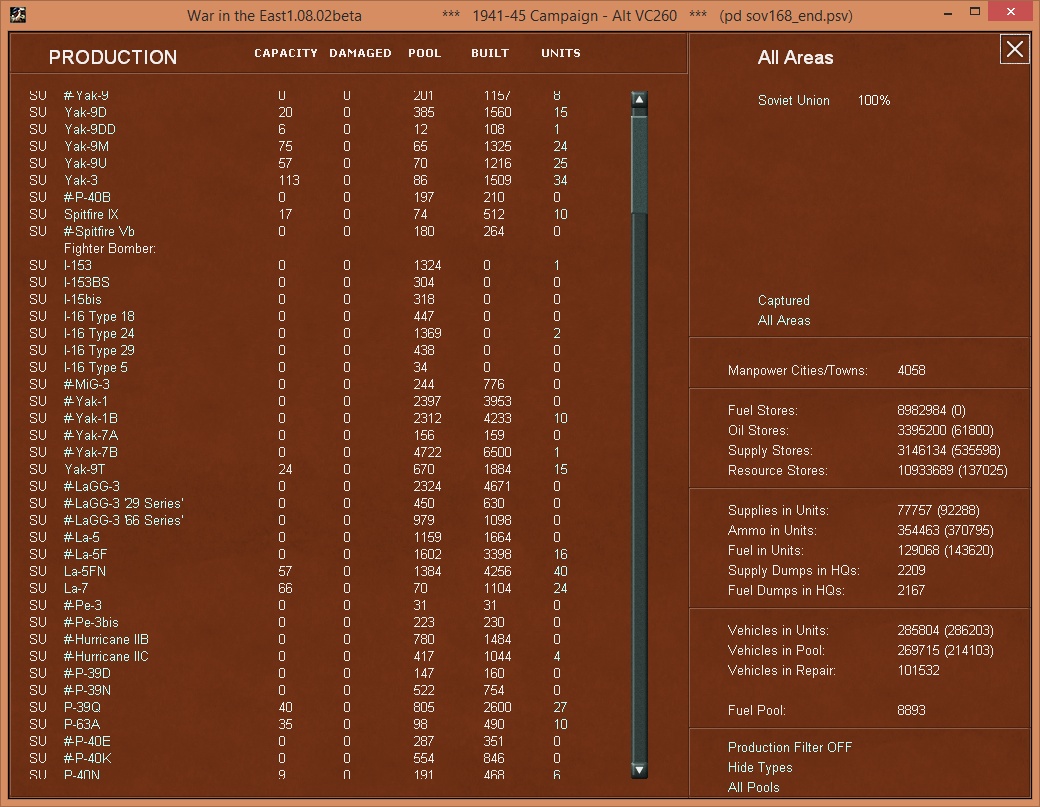
Task: Sort production by CAPACITY column
Action: 286,54
